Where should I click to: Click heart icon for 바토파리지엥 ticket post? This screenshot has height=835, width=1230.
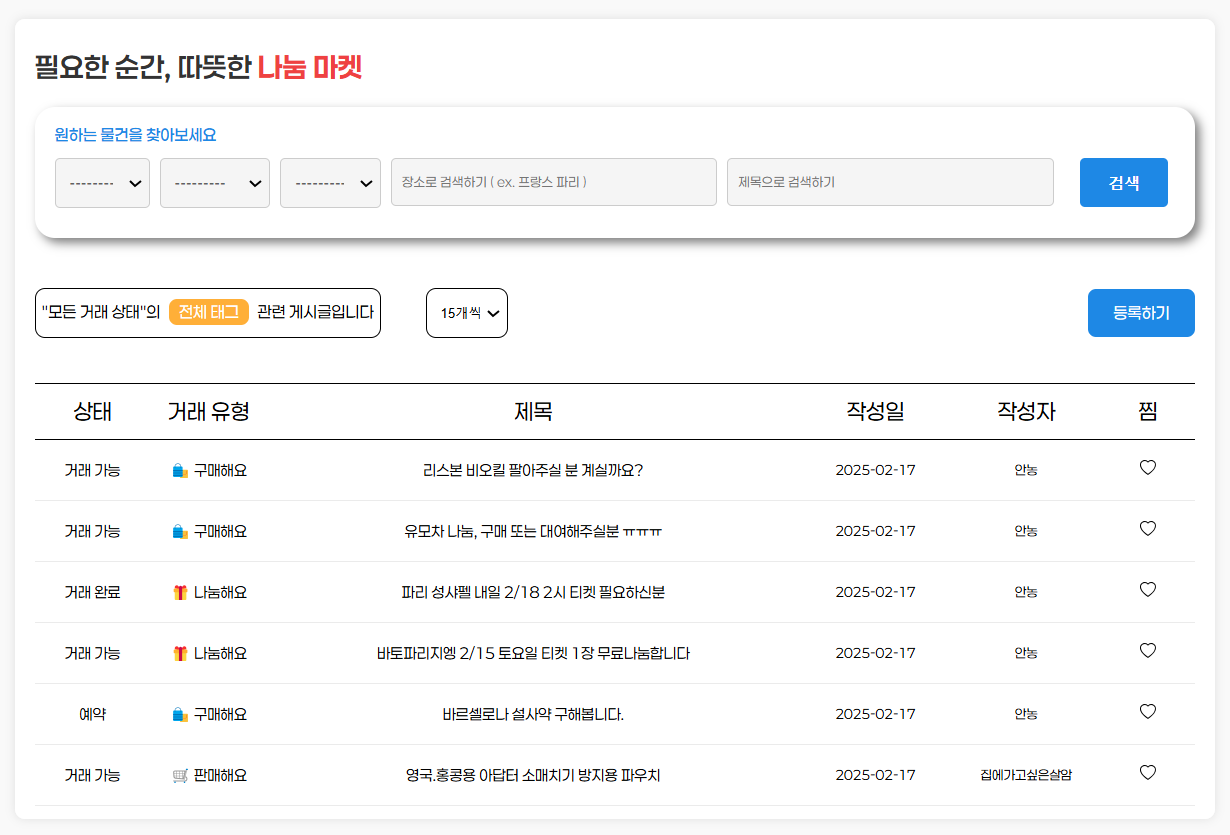pyautogui.click(x=1147, y=650)
